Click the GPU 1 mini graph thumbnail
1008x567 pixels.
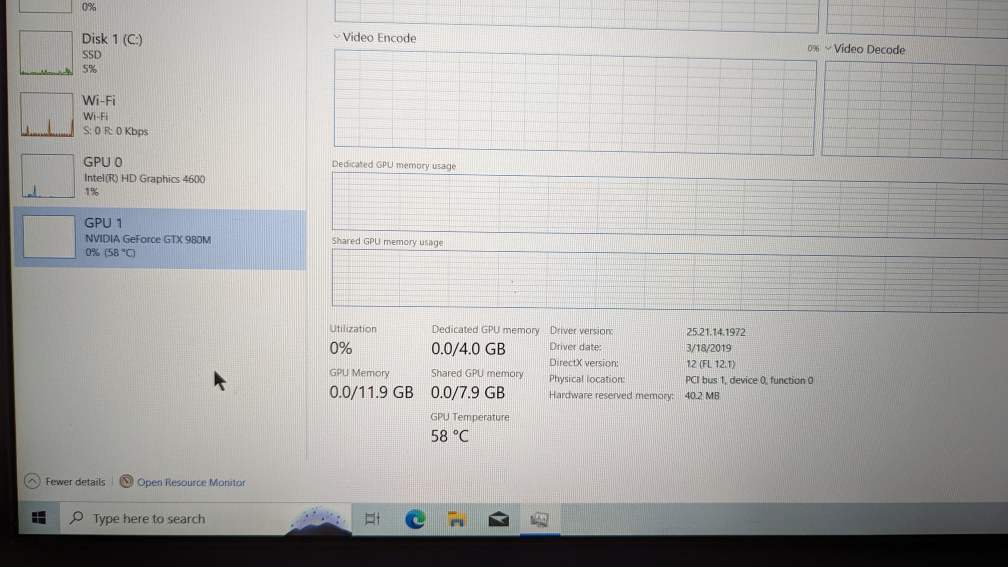point(49,237)
